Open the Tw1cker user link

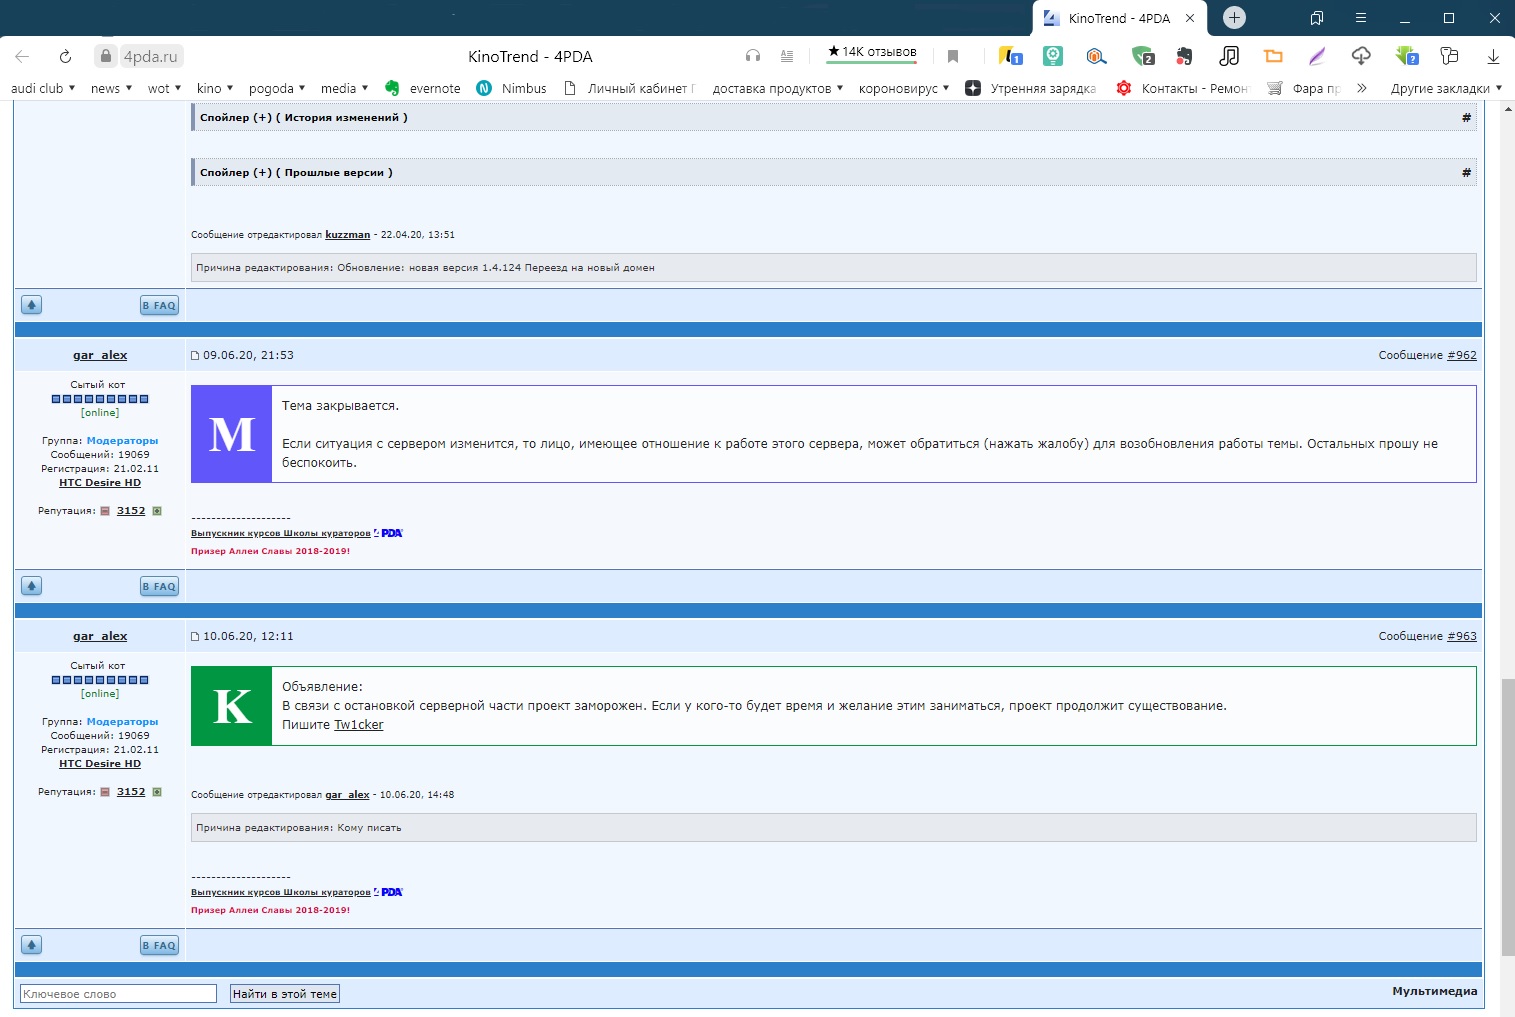pyautogui.click(x=358, y=725)
